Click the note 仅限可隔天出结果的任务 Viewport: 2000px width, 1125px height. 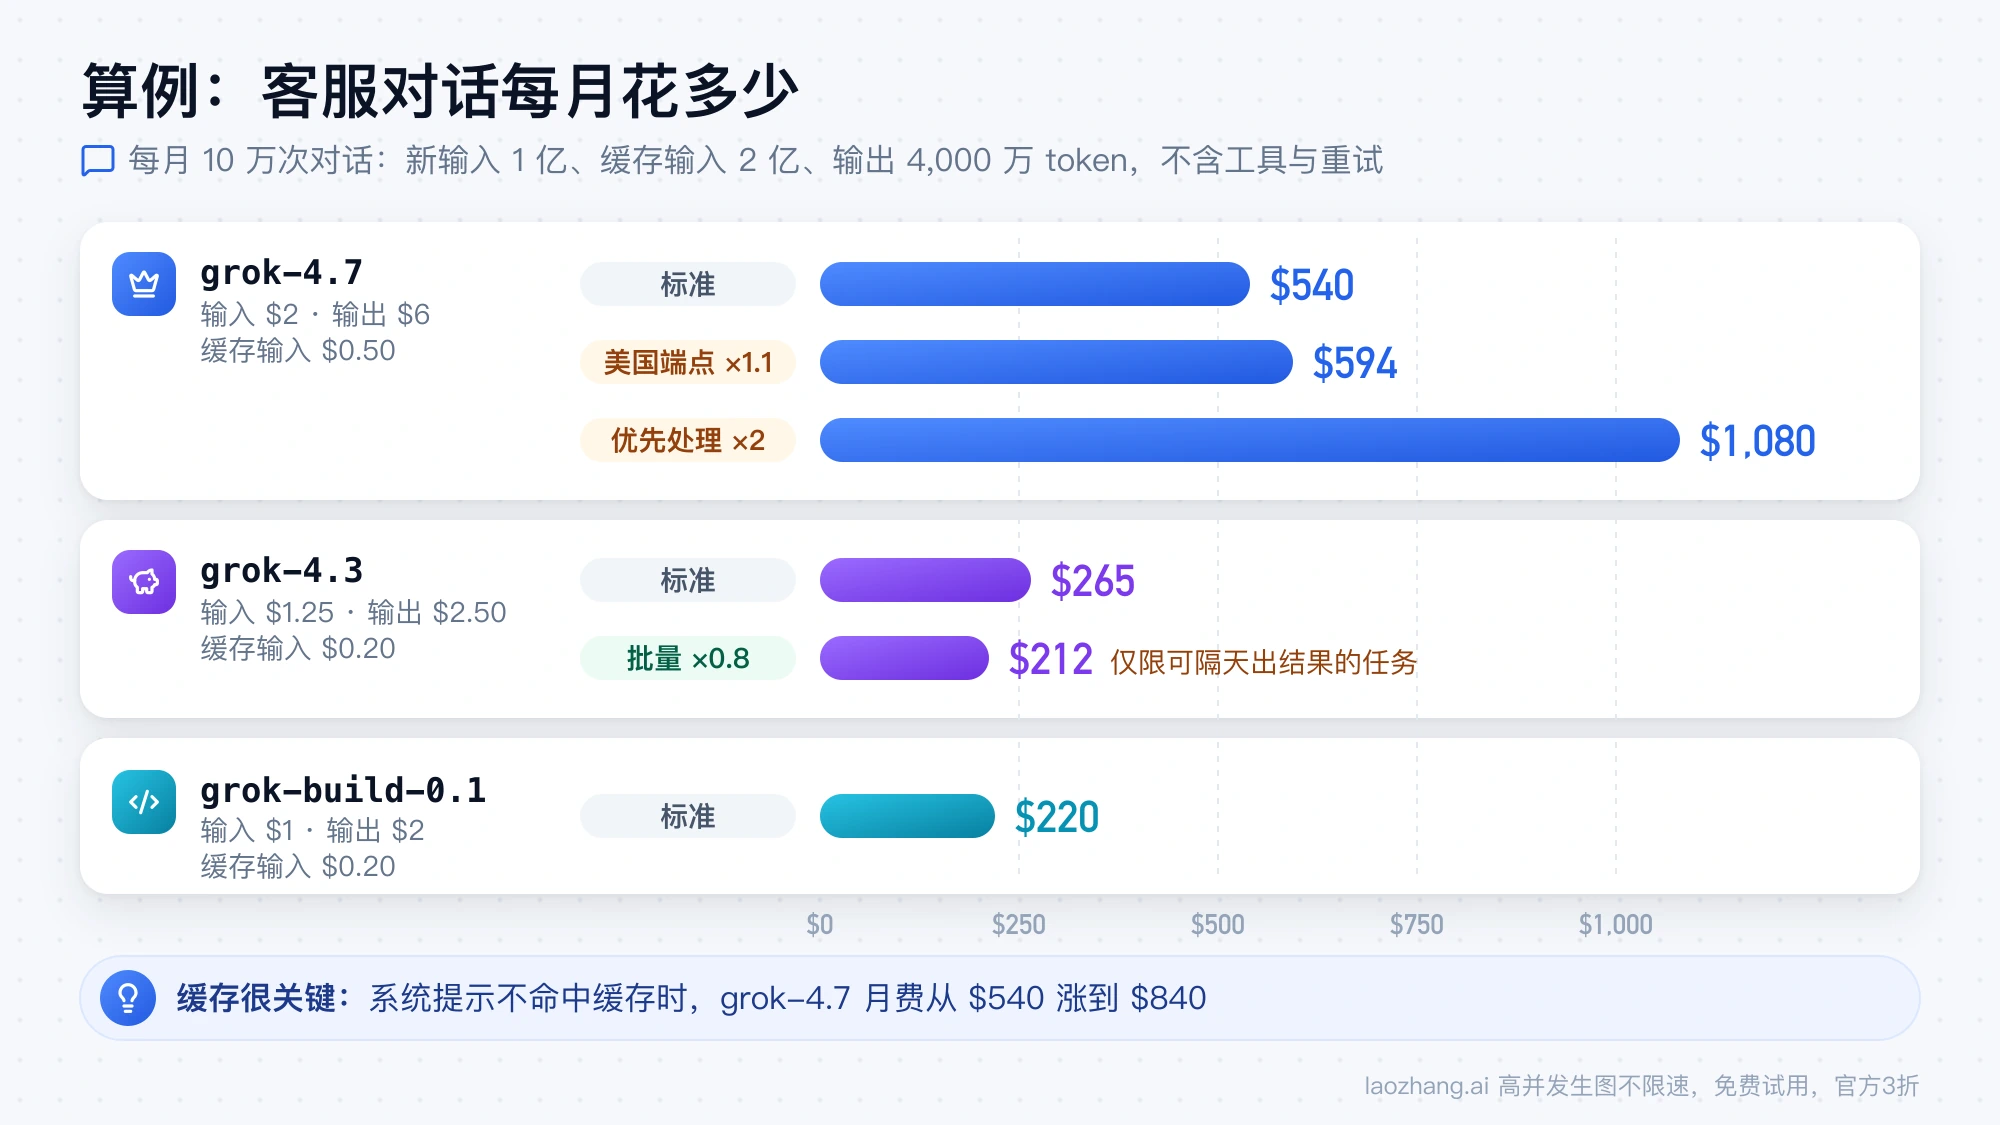pos(1264,662)
